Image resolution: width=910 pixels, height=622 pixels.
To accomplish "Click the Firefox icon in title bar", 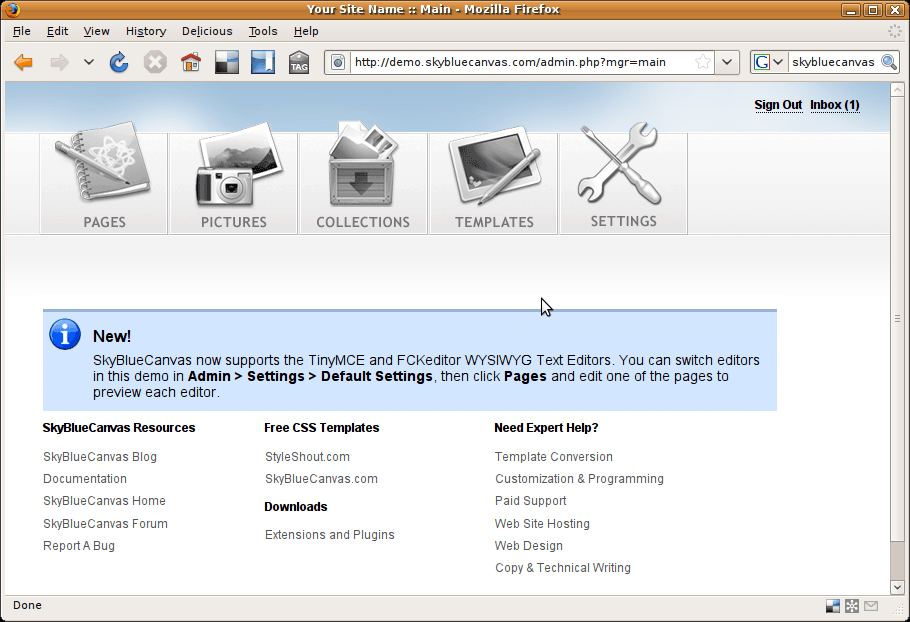I will [11, 9].
